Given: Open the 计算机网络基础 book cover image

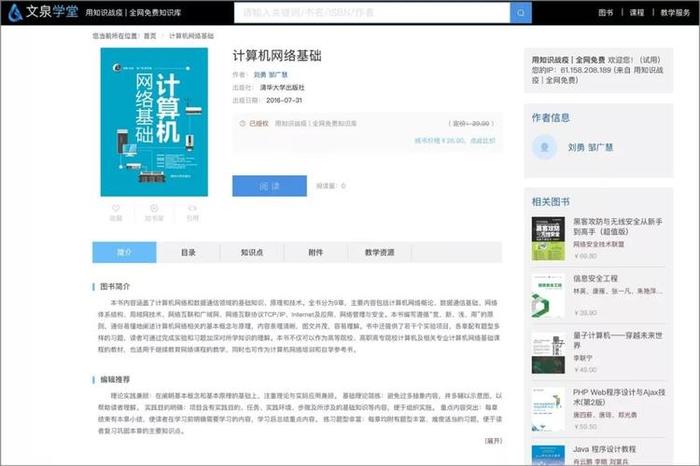Looking at the screenshot, I should point(154,122).
